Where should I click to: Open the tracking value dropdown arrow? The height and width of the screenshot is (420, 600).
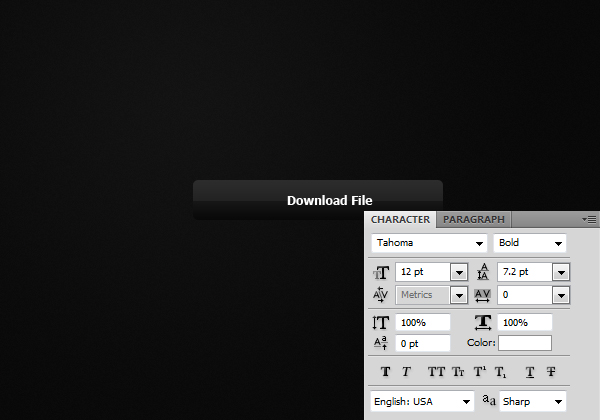tap(561, 295)
